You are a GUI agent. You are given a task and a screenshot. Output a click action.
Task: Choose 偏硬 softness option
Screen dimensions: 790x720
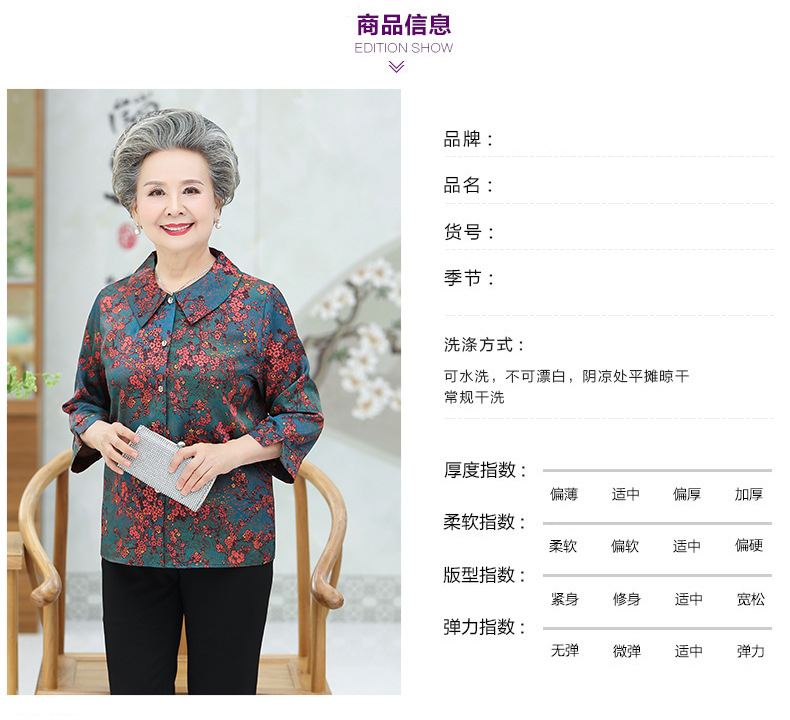749,545
